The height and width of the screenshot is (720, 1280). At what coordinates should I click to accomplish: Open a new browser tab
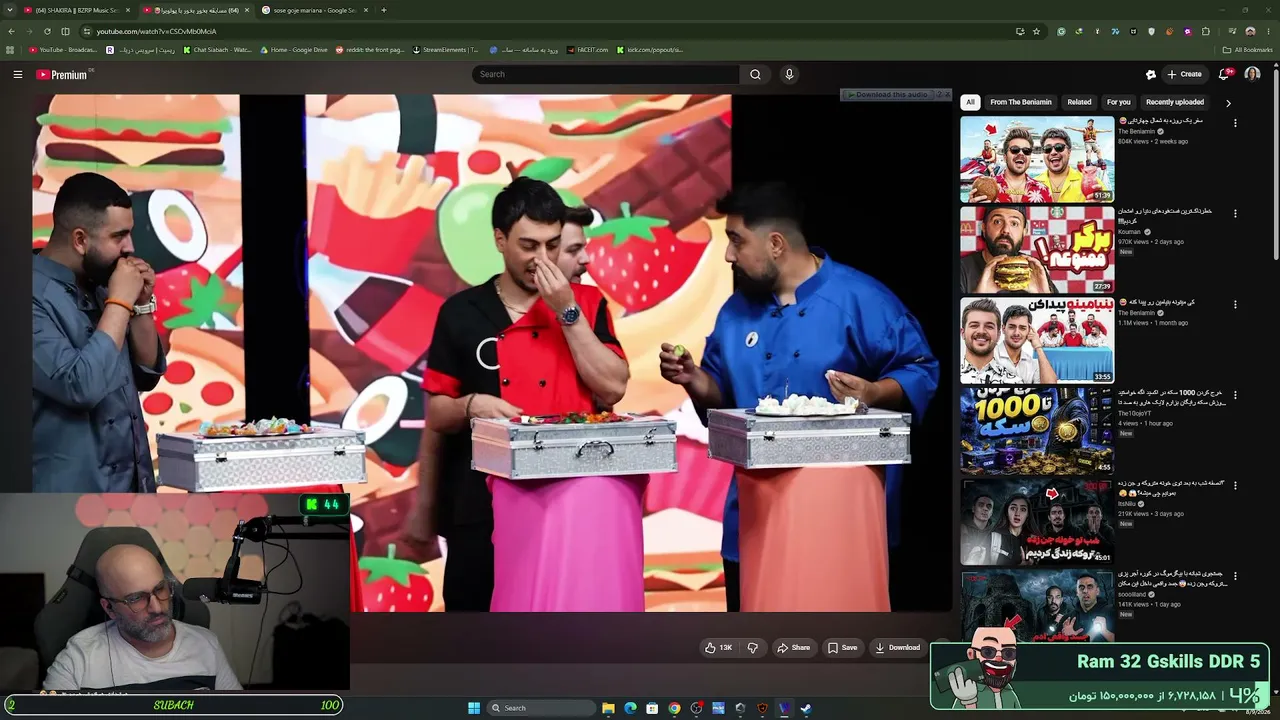pyautogui.click(x=384, y=10)
